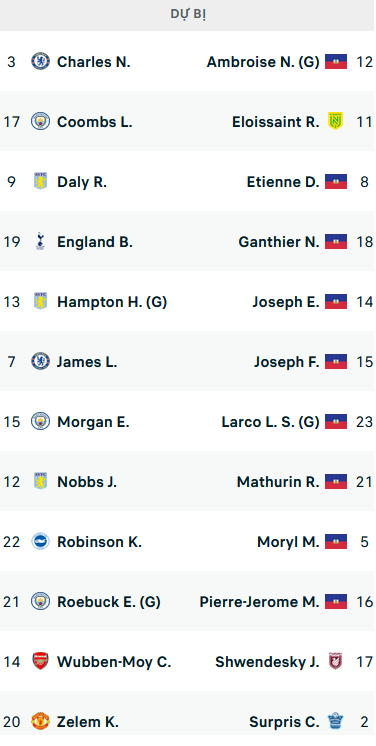Click the Aston Villa crest beside Daly R.

(40, 181)
